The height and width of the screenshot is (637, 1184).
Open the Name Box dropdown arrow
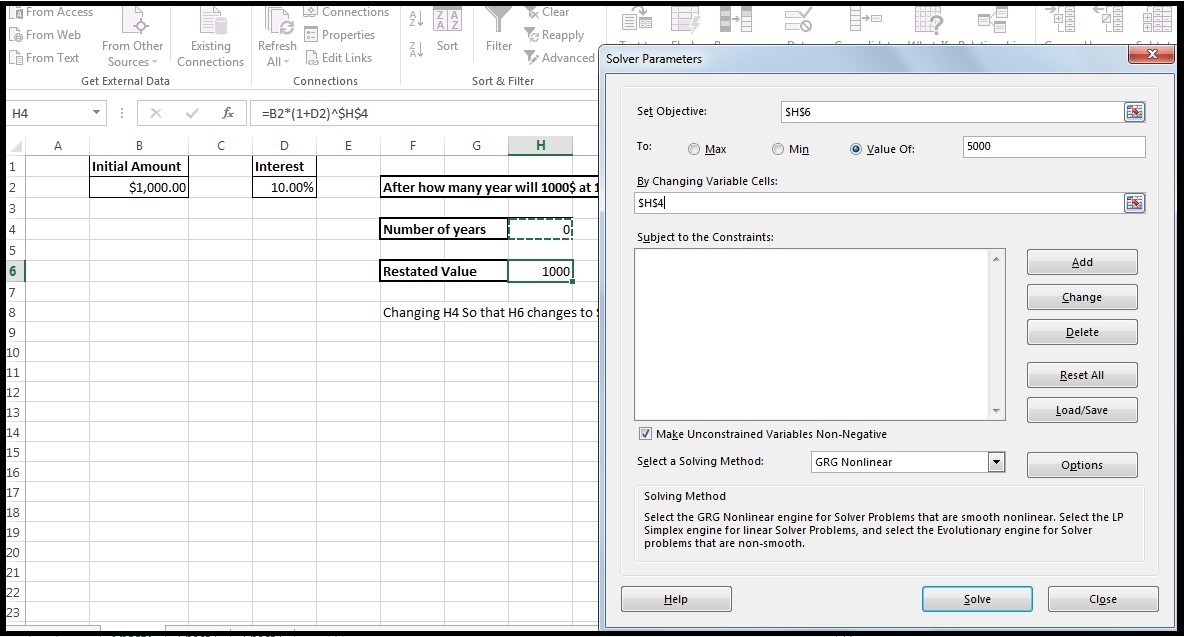tap(96, 112)
